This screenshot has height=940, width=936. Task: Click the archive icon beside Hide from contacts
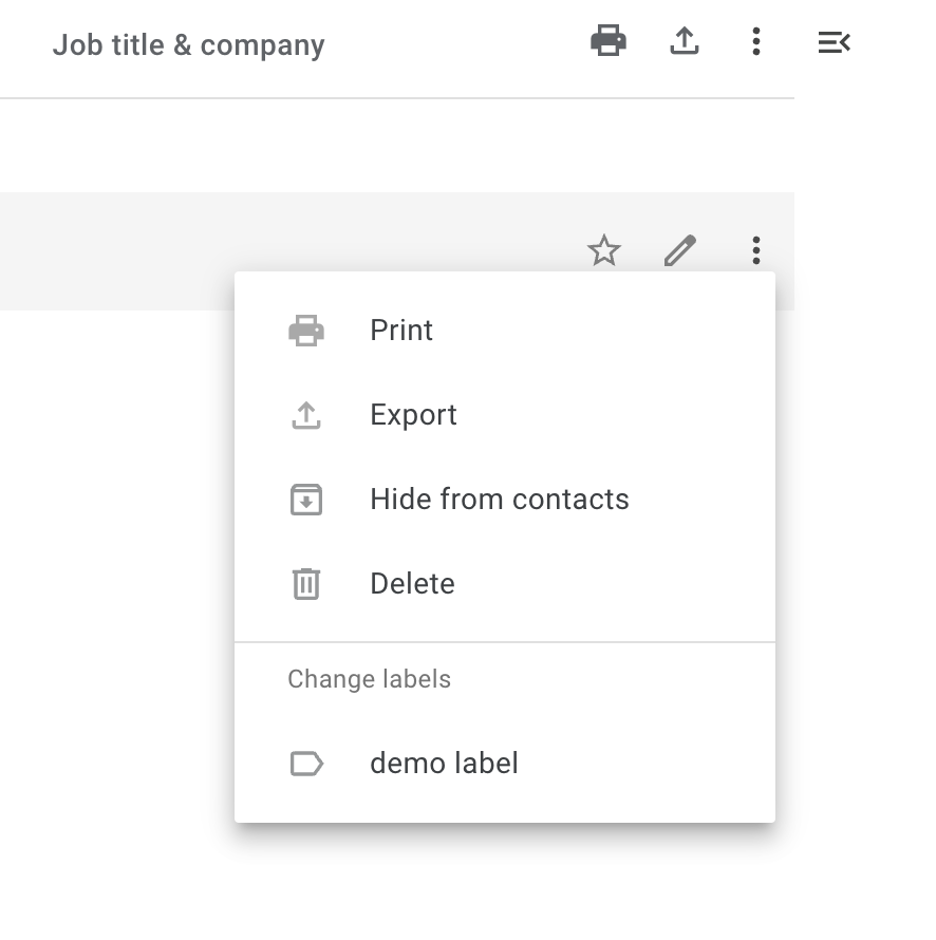[x=305, y=499]
